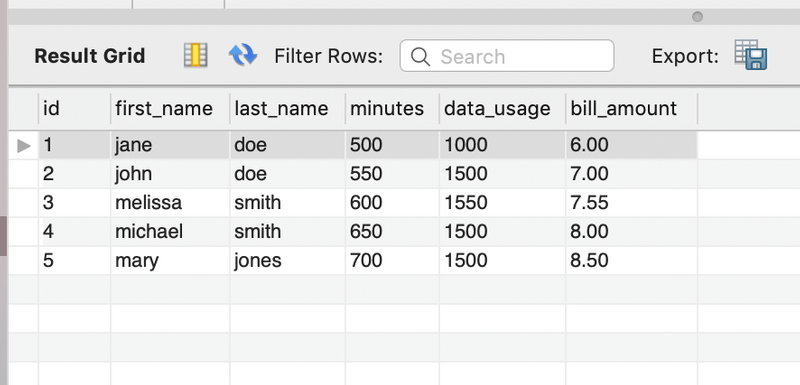Select the id cell 5
Image resolution: width=800 pixels, height=385 pixels.
tap(74, 261)
